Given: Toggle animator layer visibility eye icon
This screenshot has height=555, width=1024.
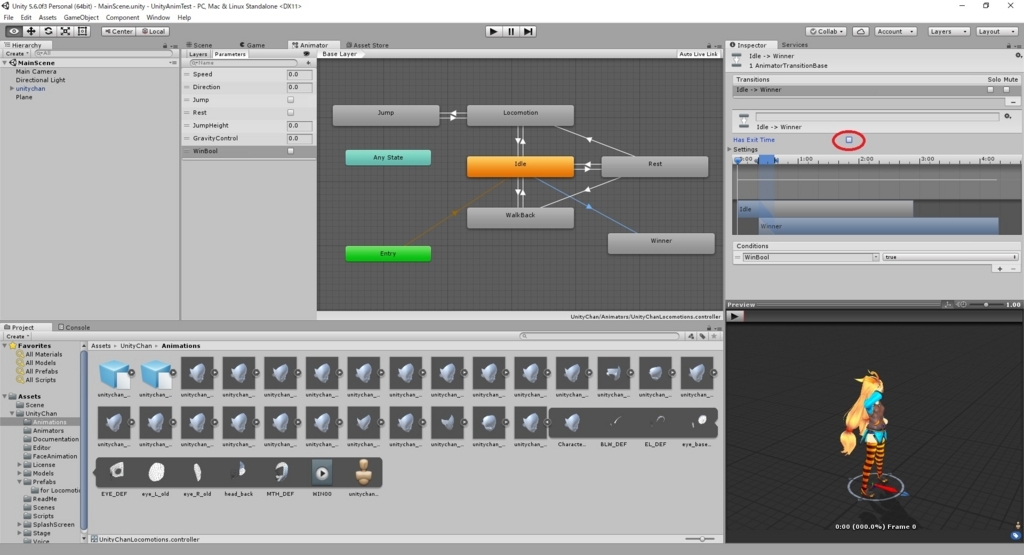Looking at the screenshot, I should (306, 54).
